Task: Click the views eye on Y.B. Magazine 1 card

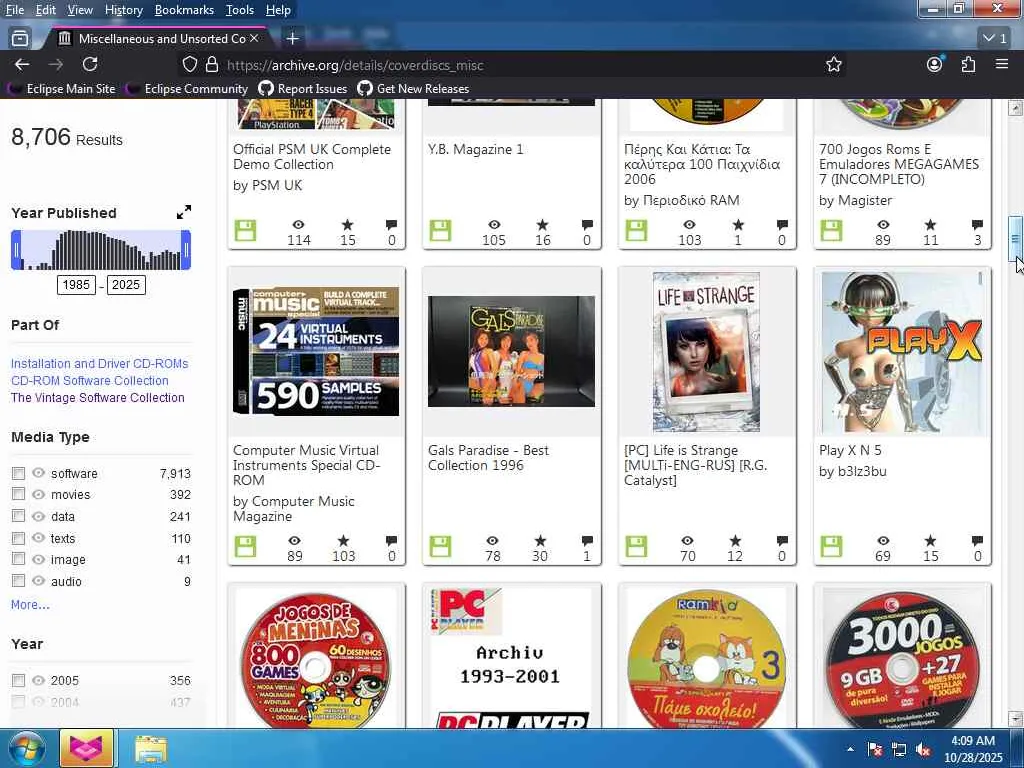Action: click(494, 225)
